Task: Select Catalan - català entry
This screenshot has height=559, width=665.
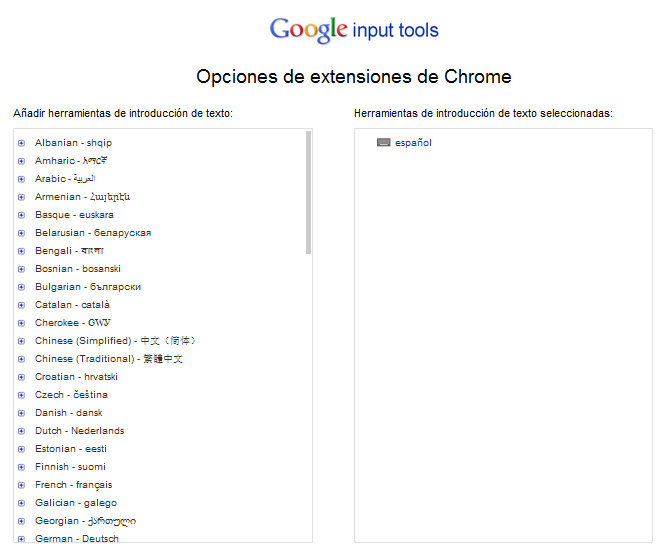Action: click(72, 305)
